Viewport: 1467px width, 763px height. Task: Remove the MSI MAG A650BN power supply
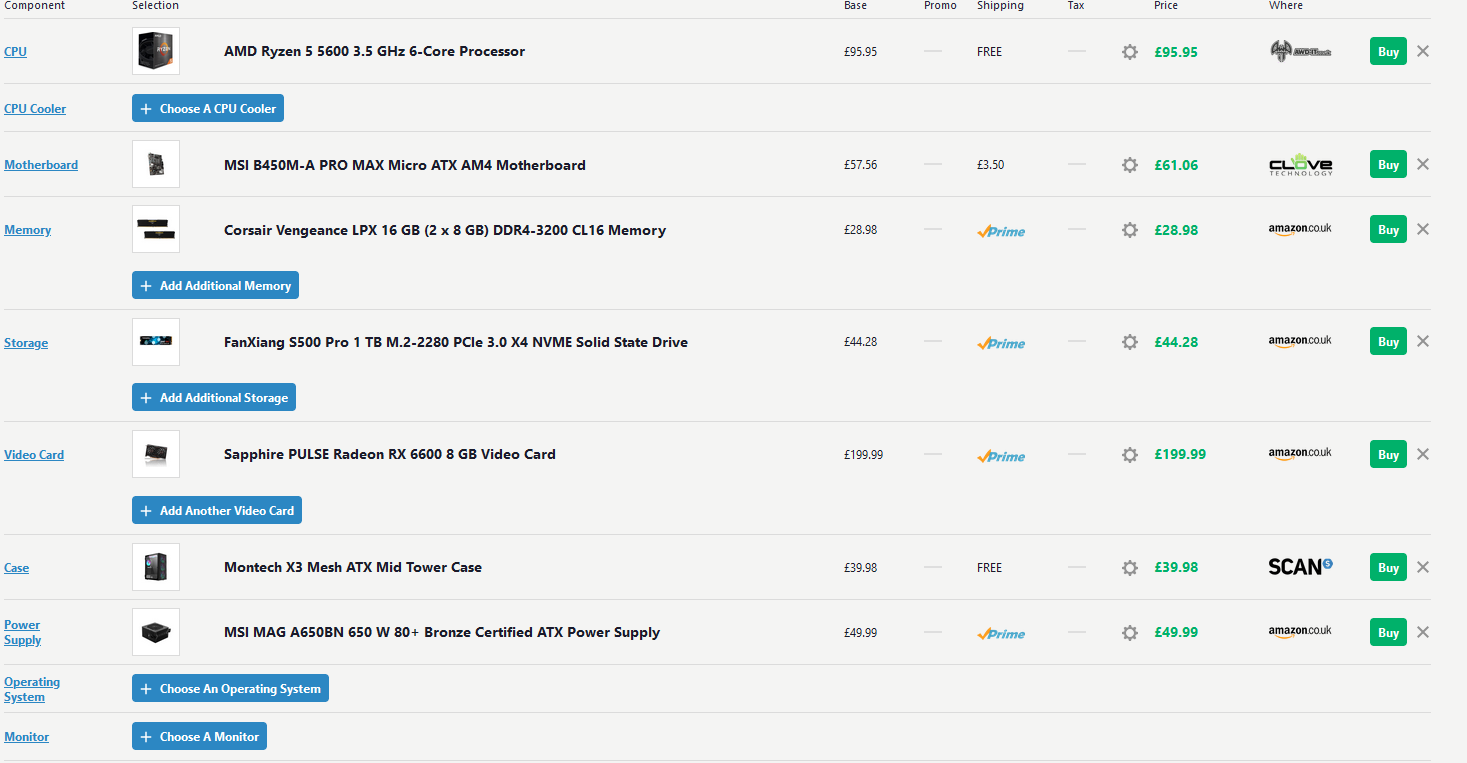pyautogui.click(x=1423, y=632)
